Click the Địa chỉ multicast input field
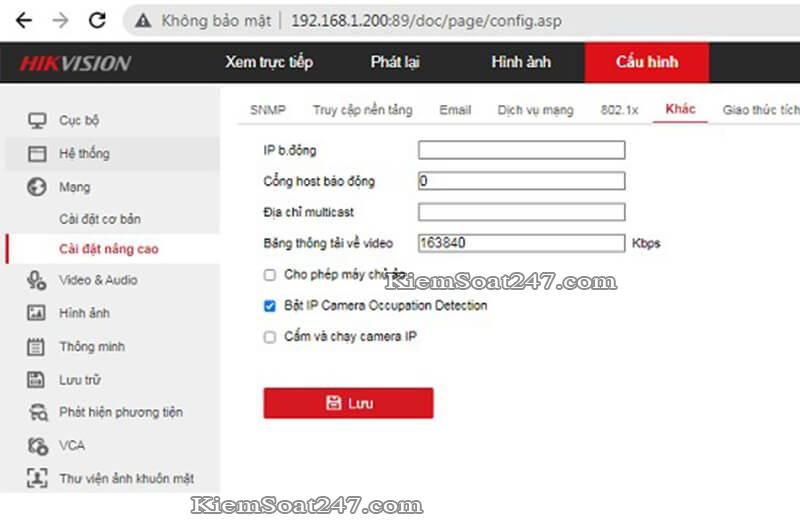The image size is (800, 524). tap(521, 212)
